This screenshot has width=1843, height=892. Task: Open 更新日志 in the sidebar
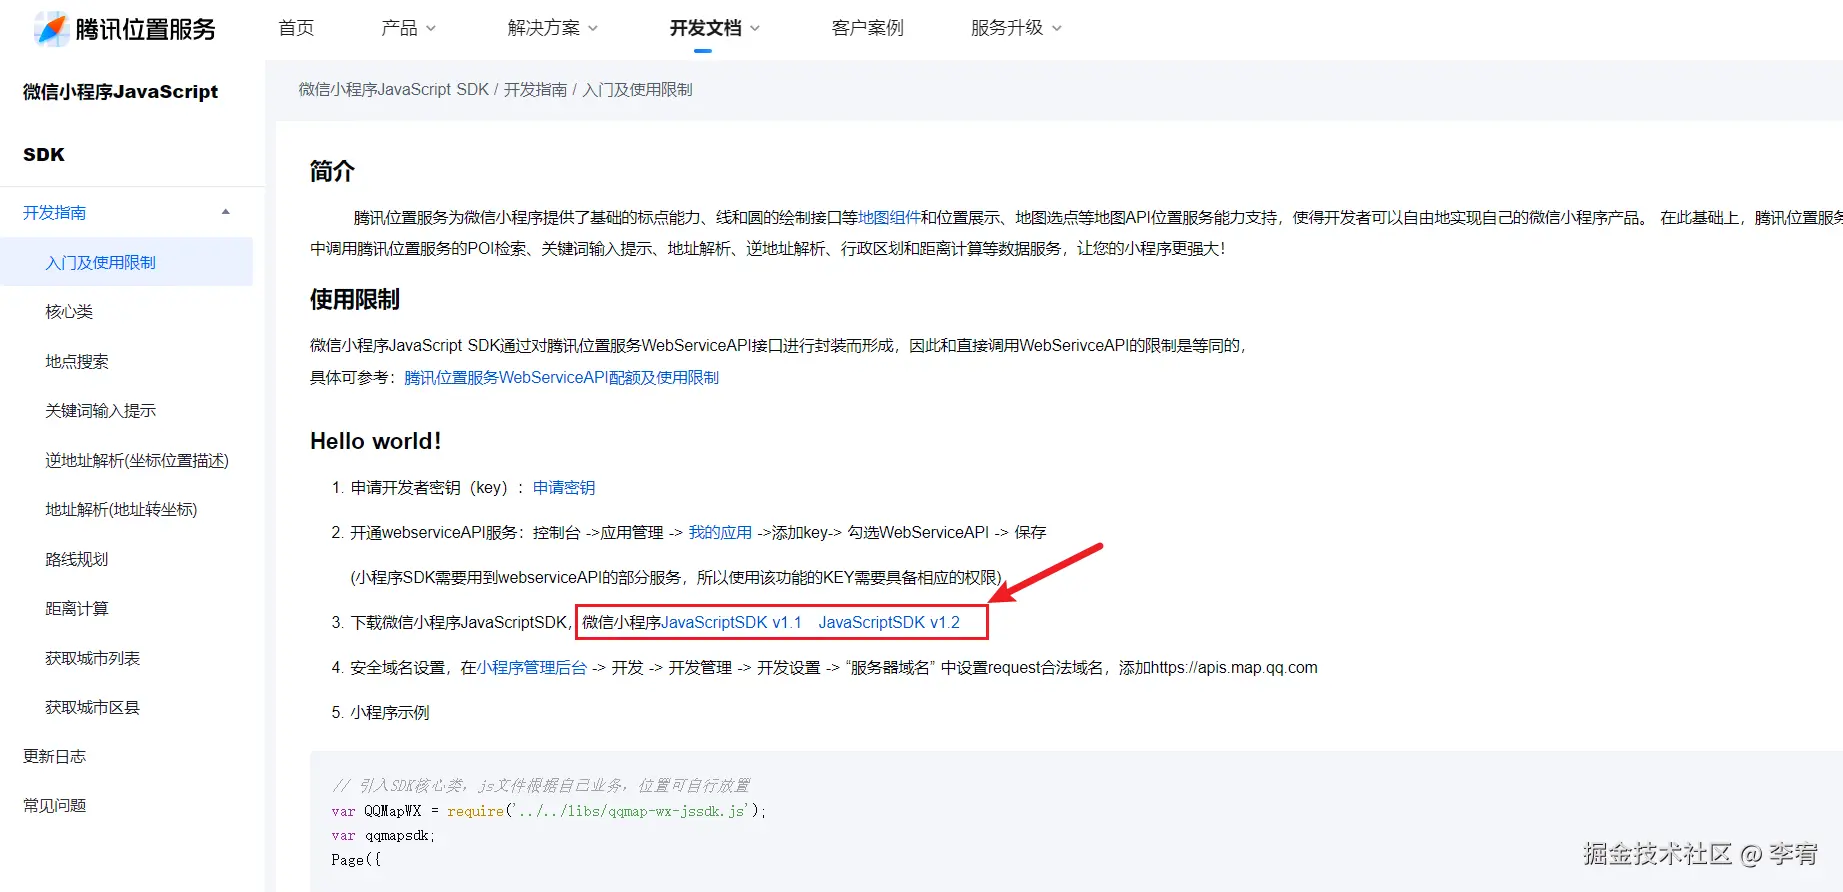pyautogui.click(x=55, y=756)
